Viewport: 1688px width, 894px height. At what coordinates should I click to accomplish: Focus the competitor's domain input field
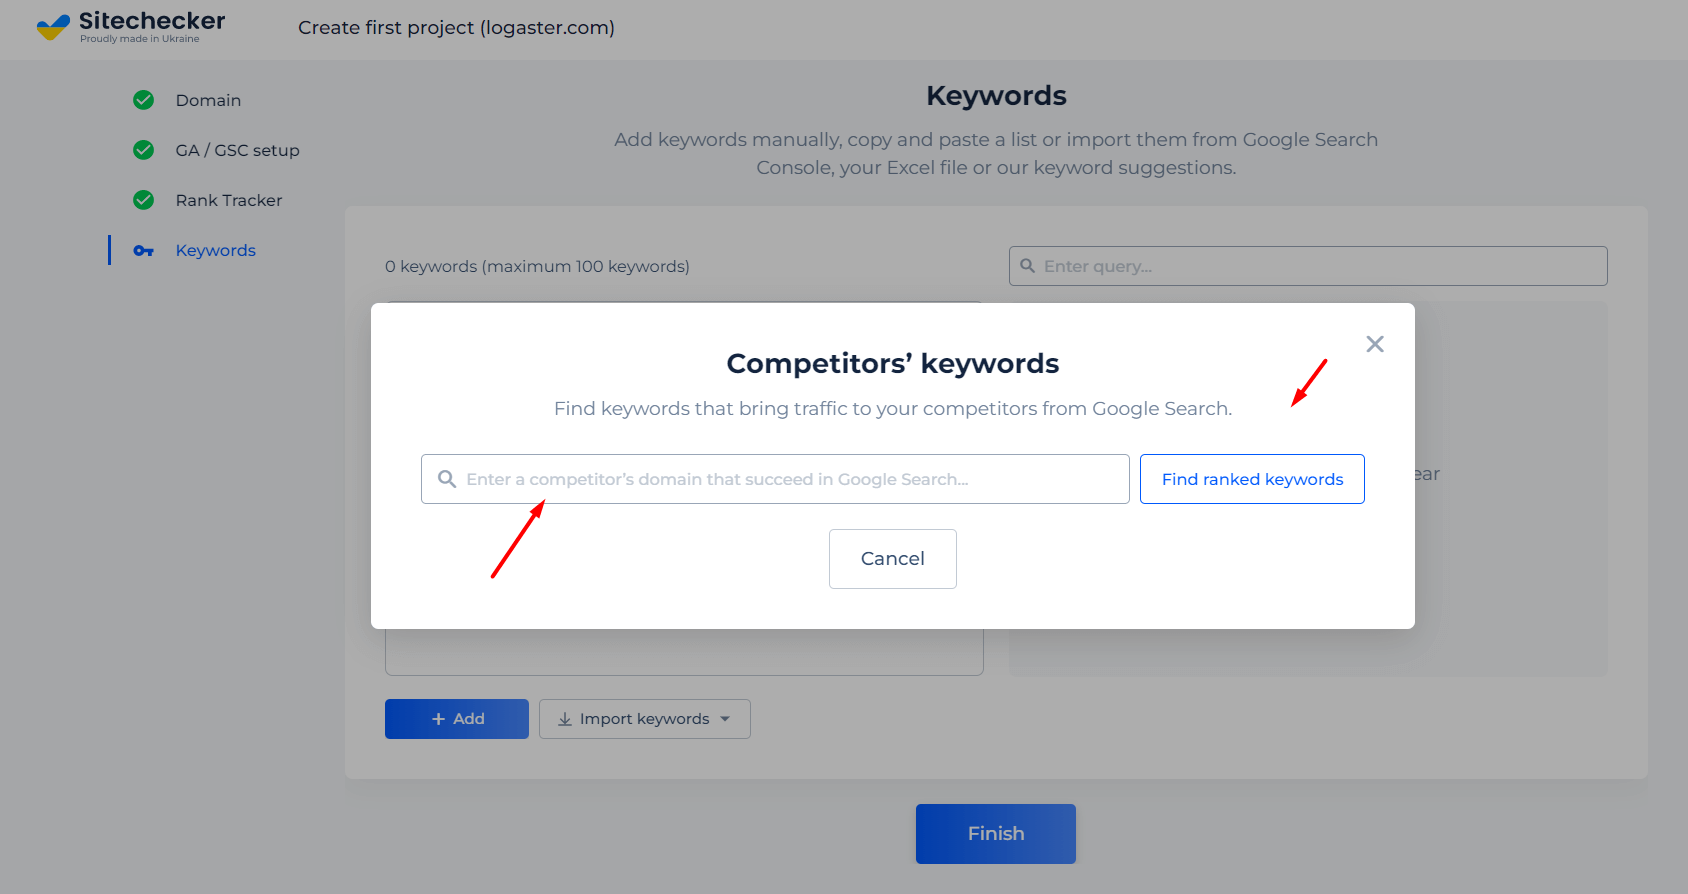click(775, 479)
